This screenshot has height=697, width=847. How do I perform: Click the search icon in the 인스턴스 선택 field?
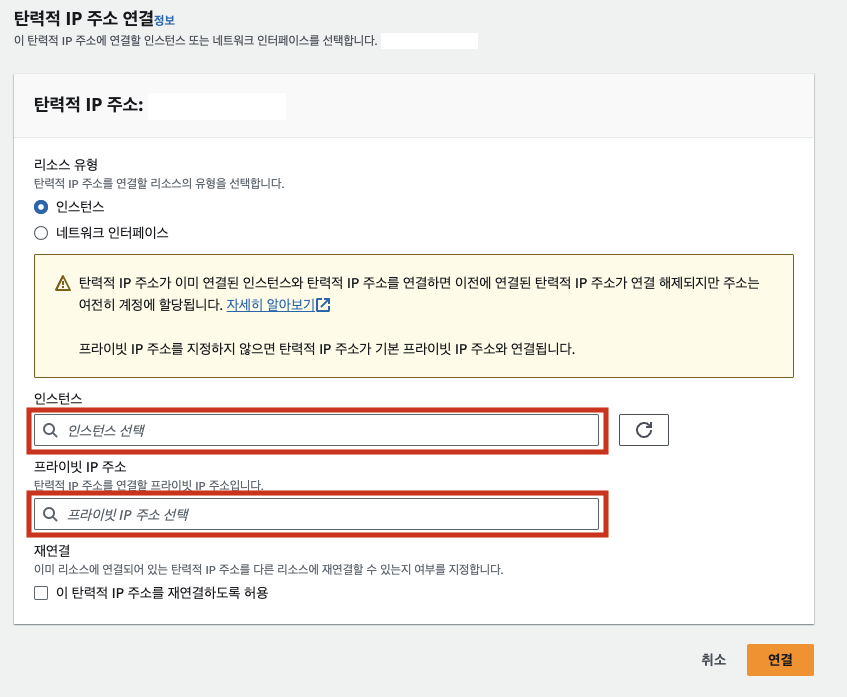[50, 430]
